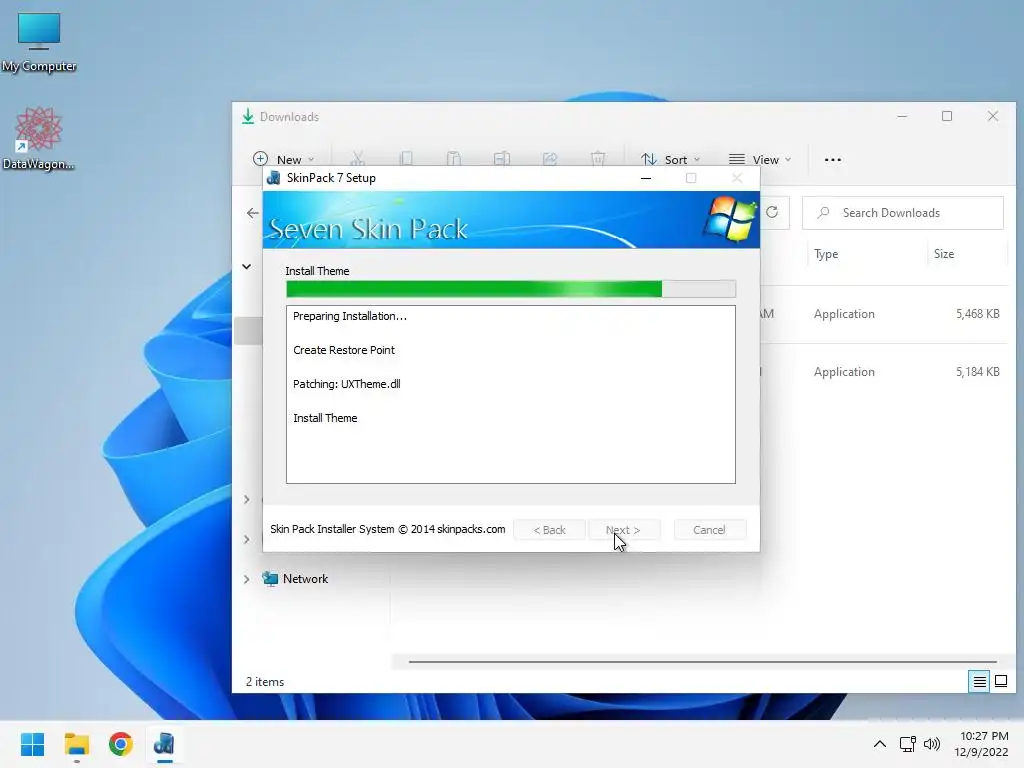
Task: Click the horizontal scrollbar in Downloads
Action: [x=703, y=662]
